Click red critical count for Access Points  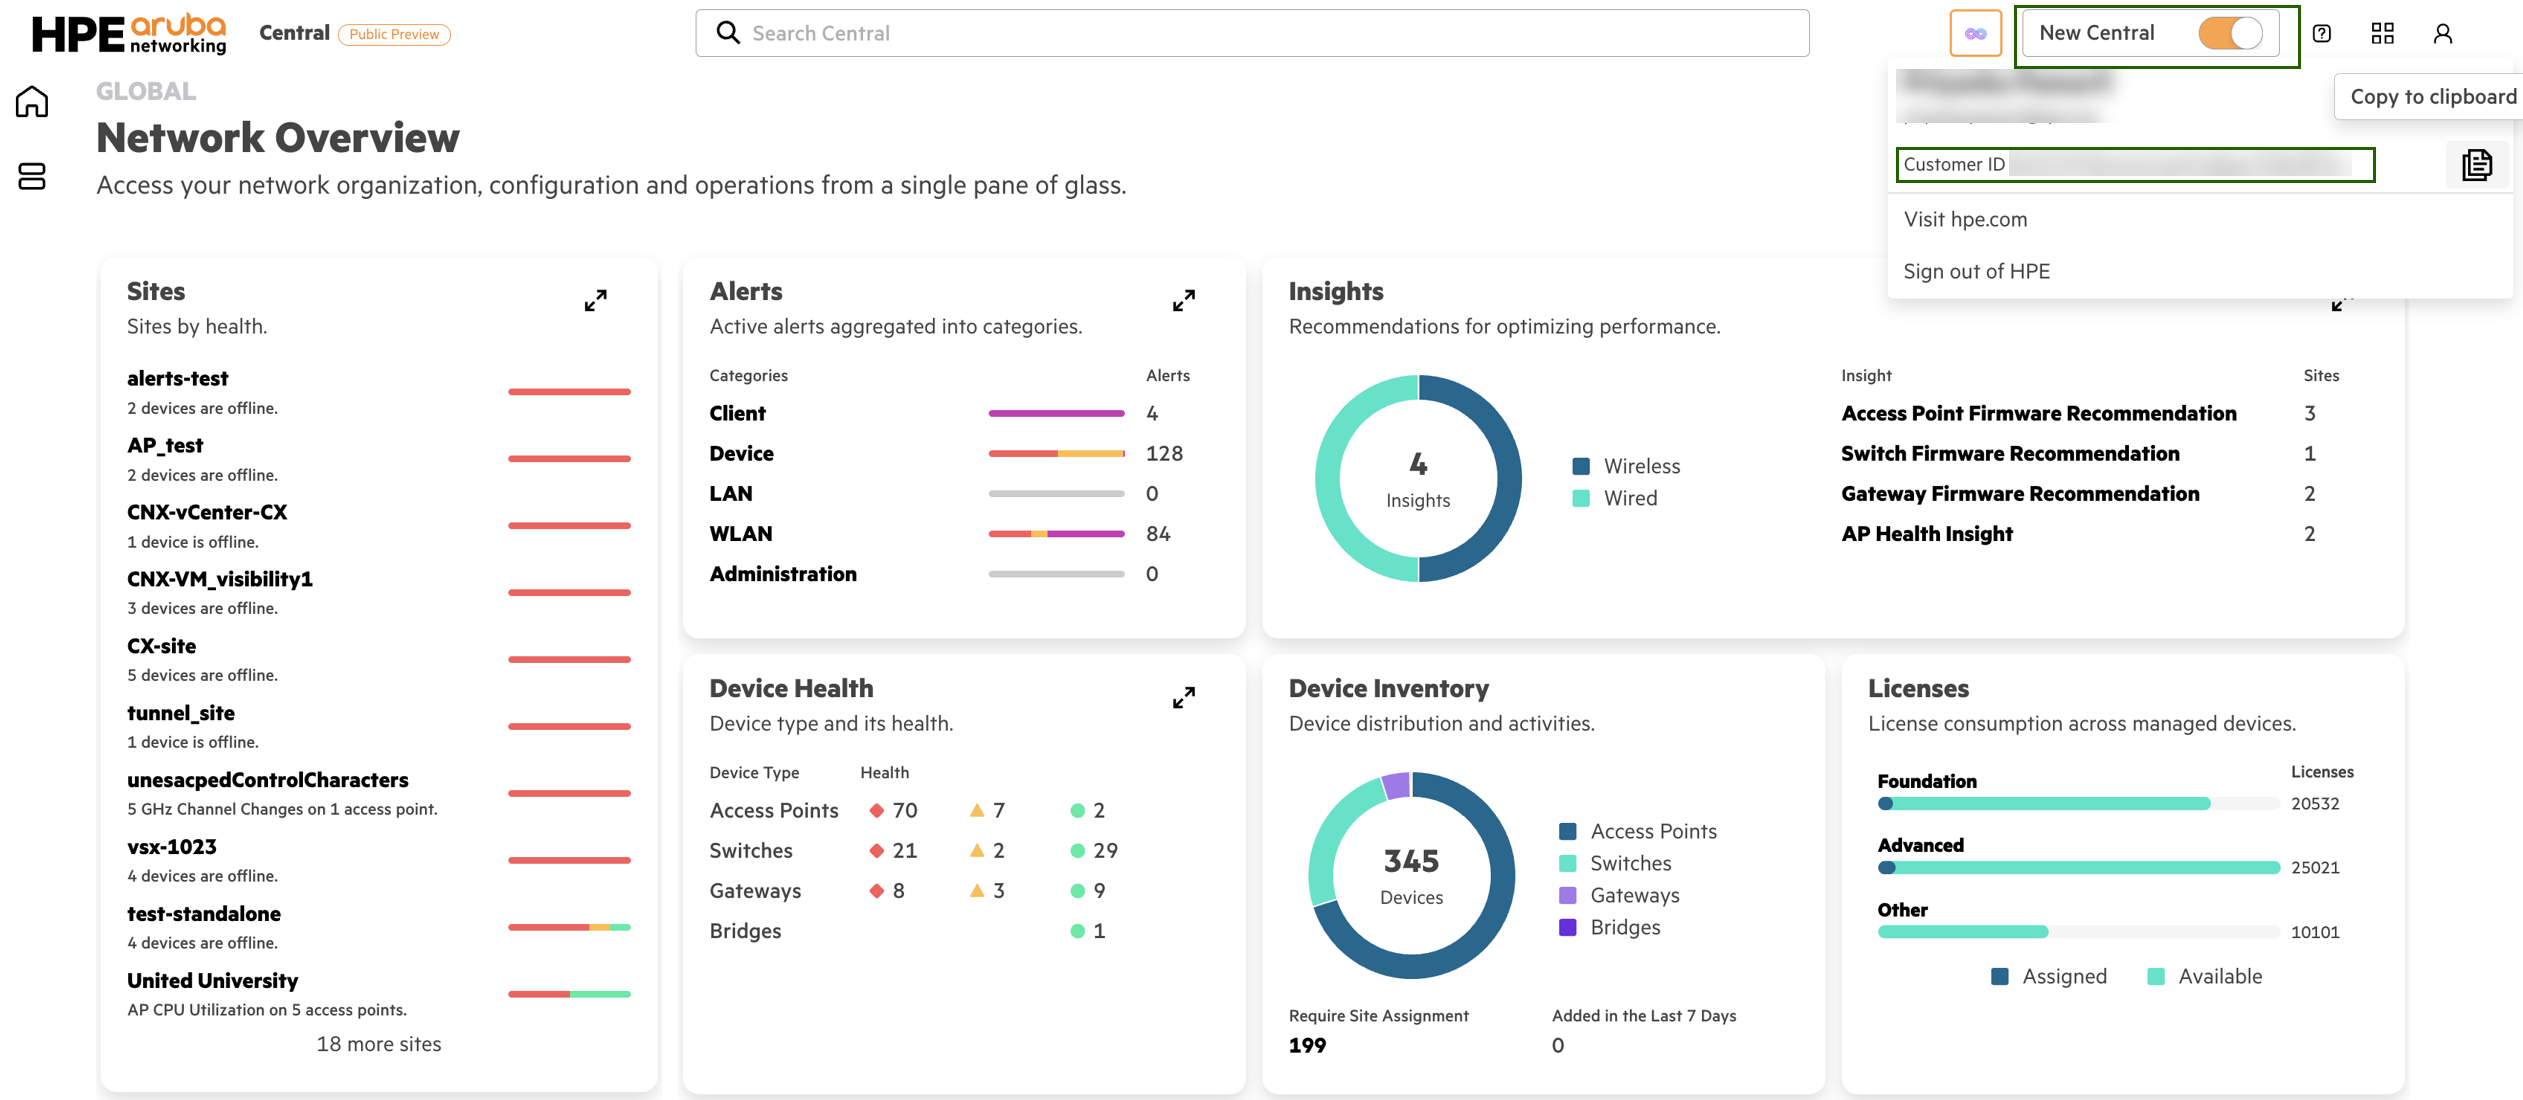tap(893, 810)
